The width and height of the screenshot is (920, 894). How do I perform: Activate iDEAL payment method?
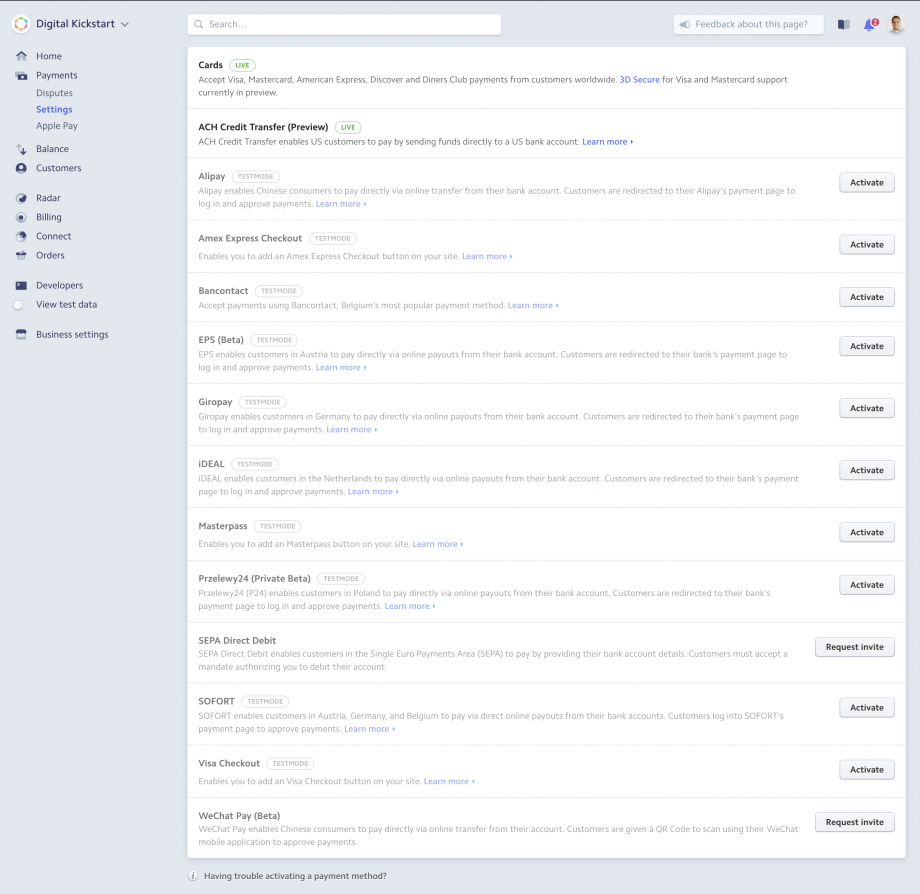tap(867, 470)
